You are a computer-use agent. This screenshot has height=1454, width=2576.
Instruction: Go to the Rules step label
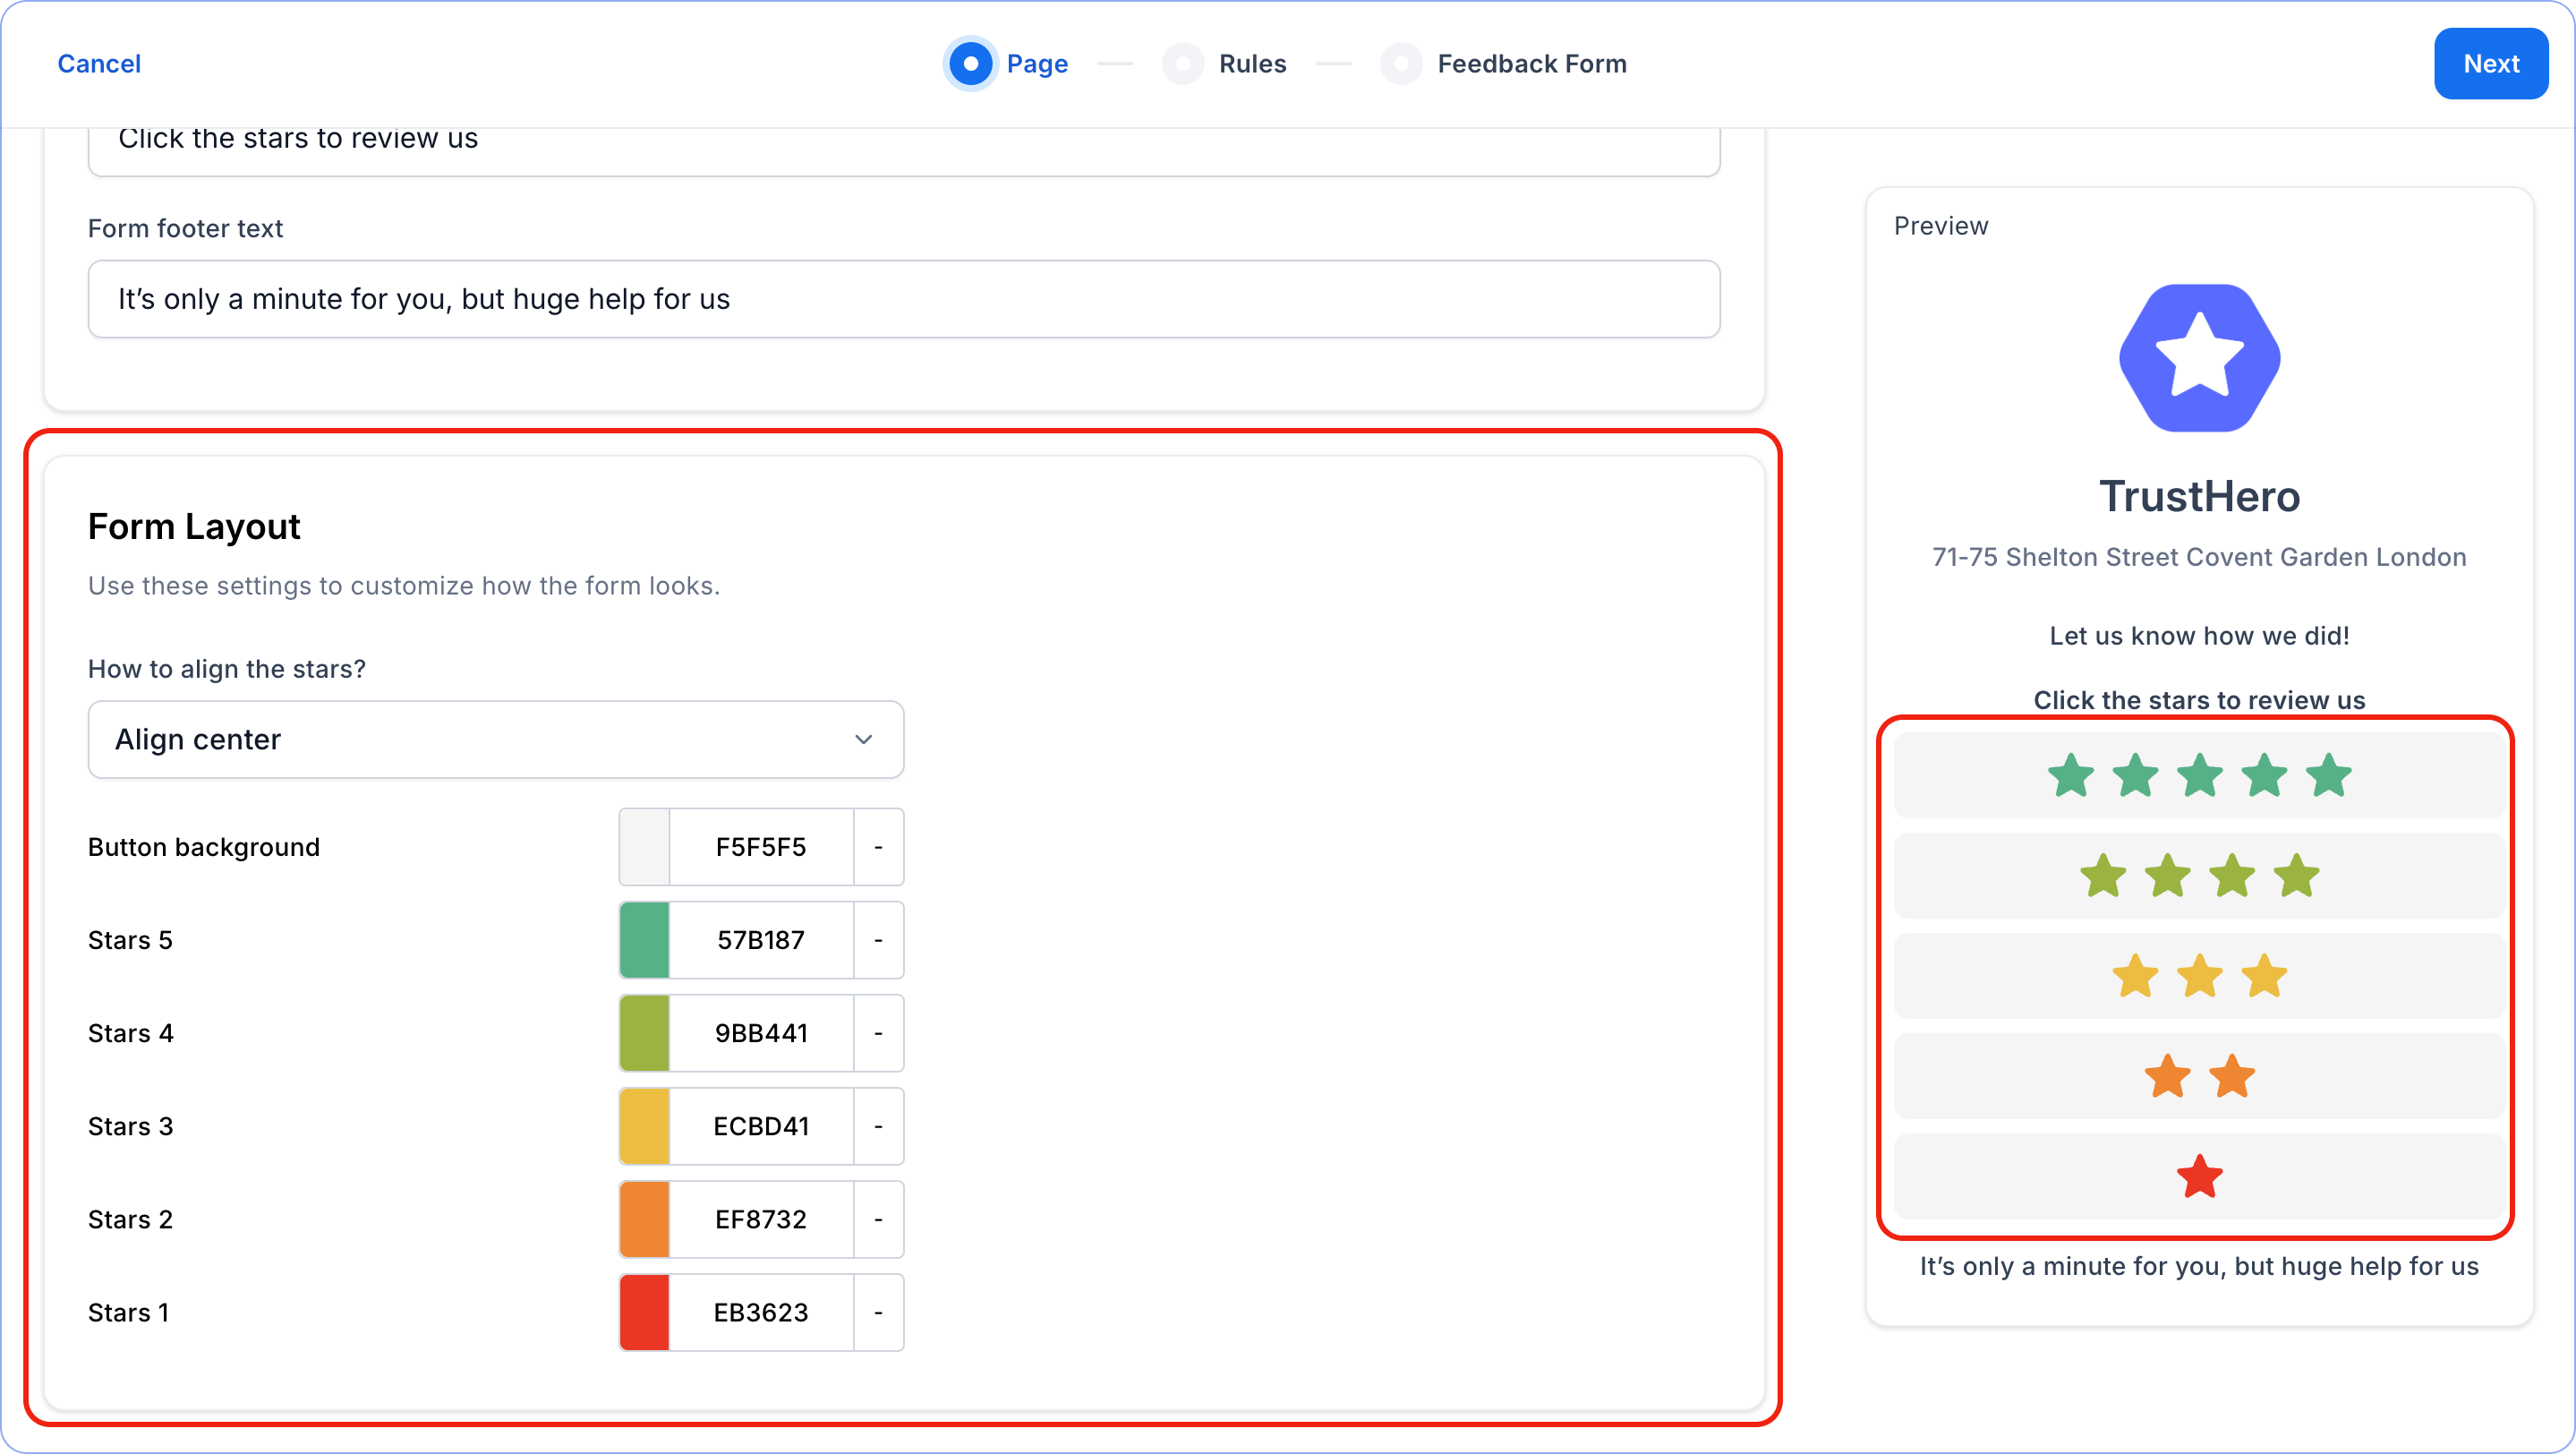[x=1252, y=64]
